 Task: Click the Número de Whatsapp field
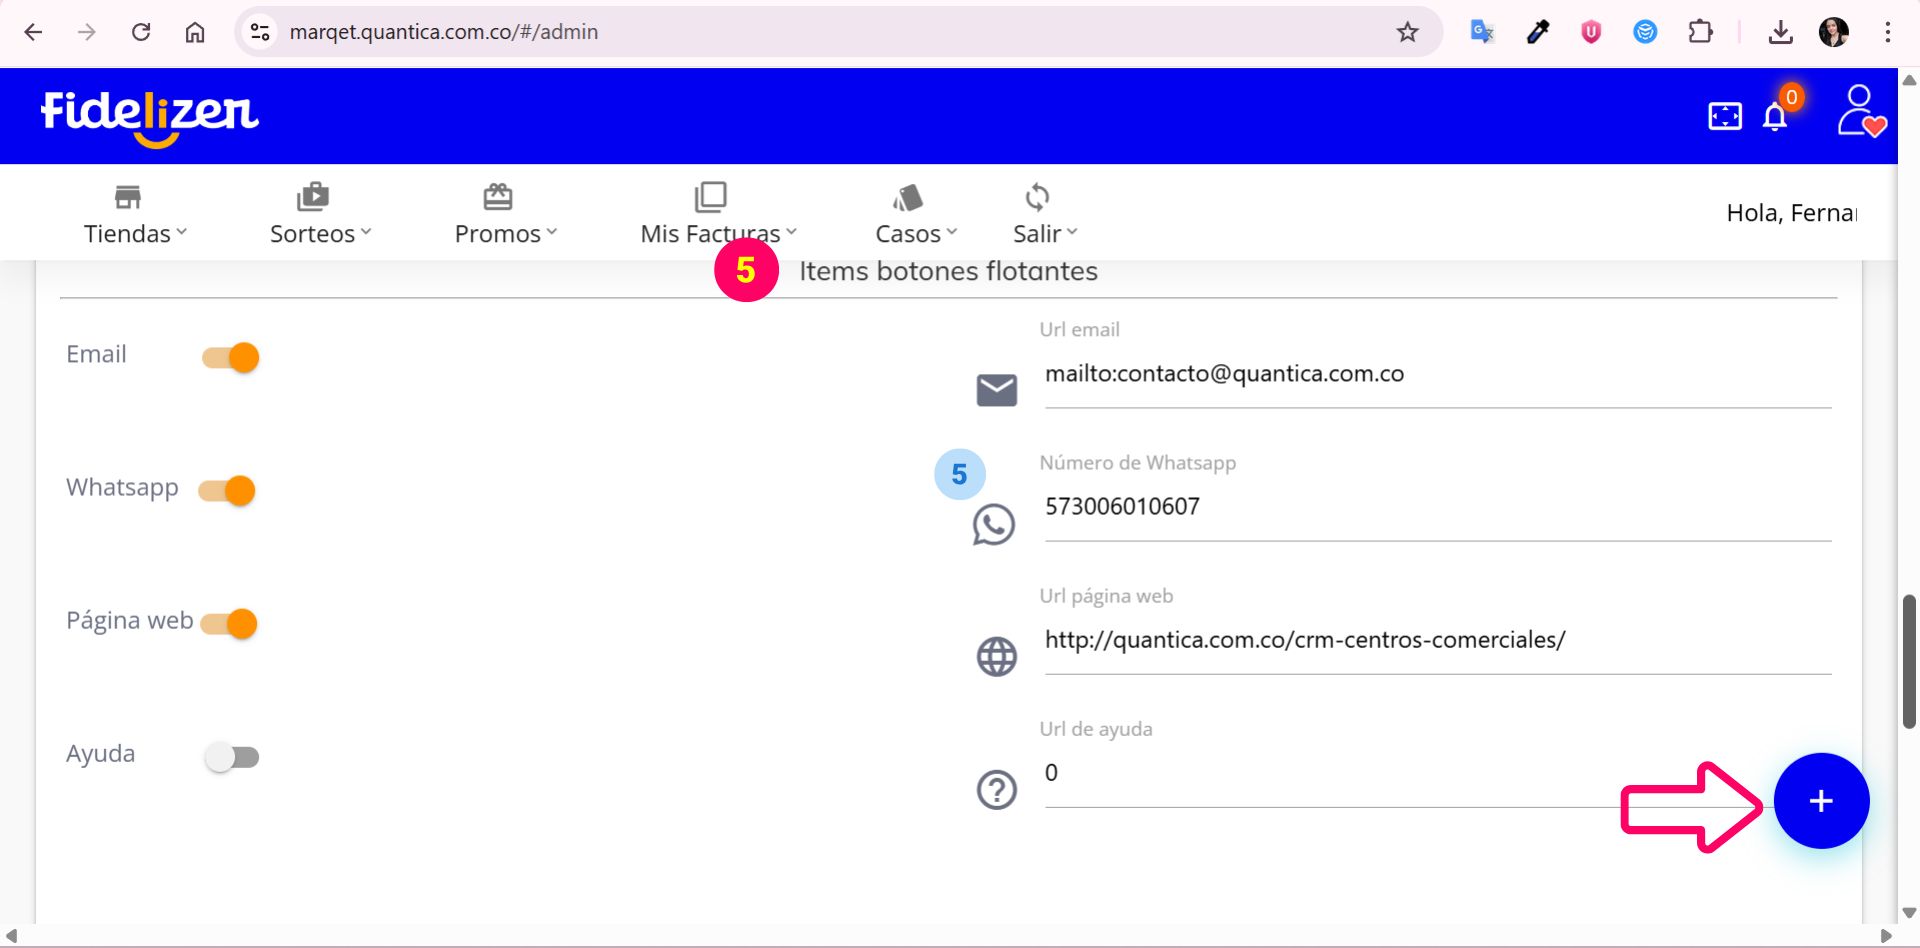[x=1437, y=507]
